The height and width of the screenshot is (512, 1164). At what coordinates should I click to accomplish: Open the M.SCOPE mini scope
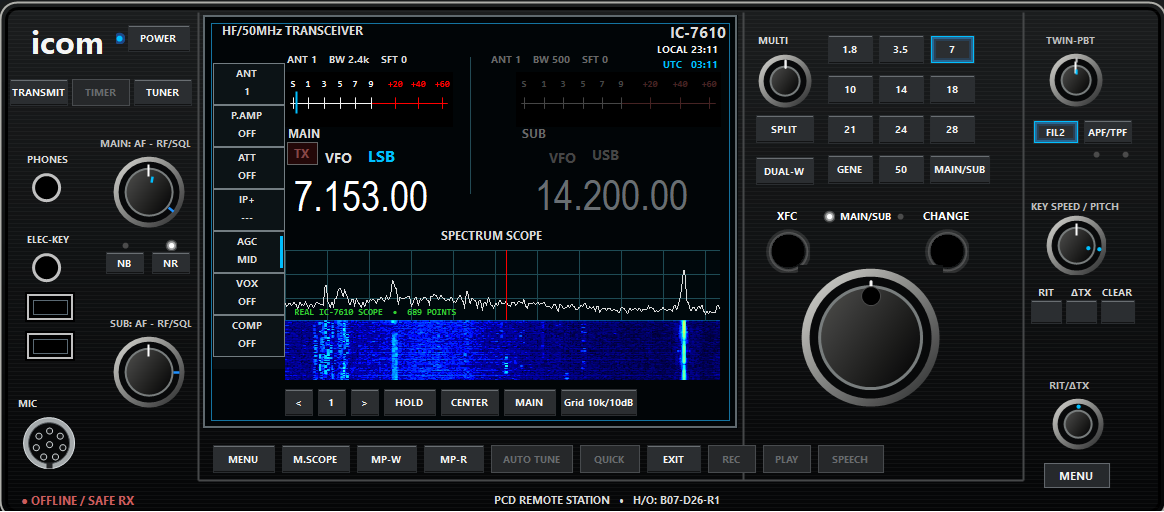(315, 459)
